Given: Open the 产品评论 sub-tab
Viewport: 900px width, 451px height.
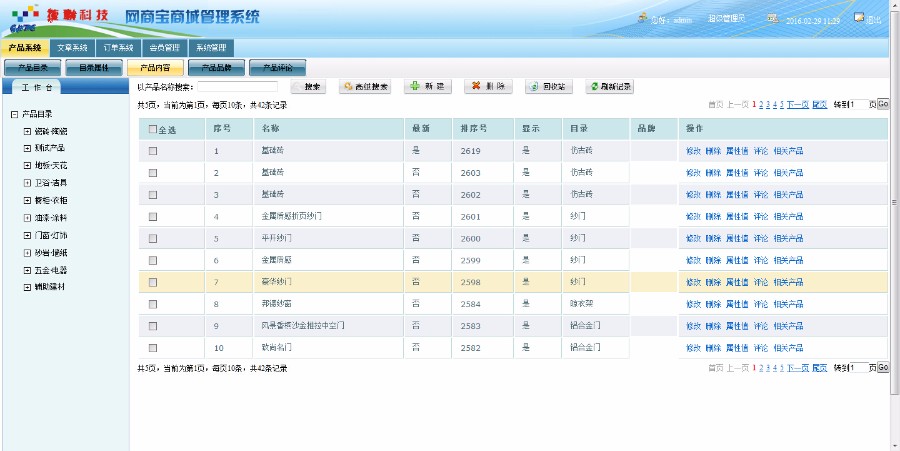Looking at the screenshot, I should click(278, 68).
